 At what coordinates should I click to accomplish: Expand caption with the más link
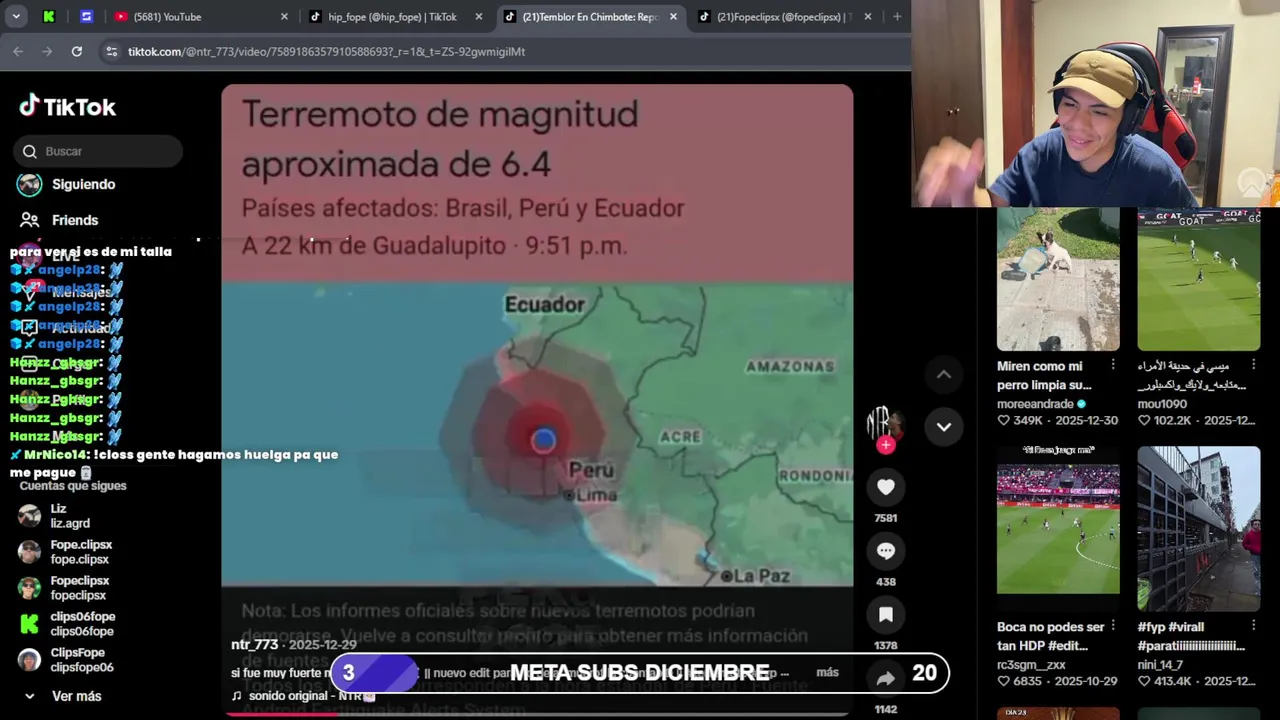(x=827, y=673)
